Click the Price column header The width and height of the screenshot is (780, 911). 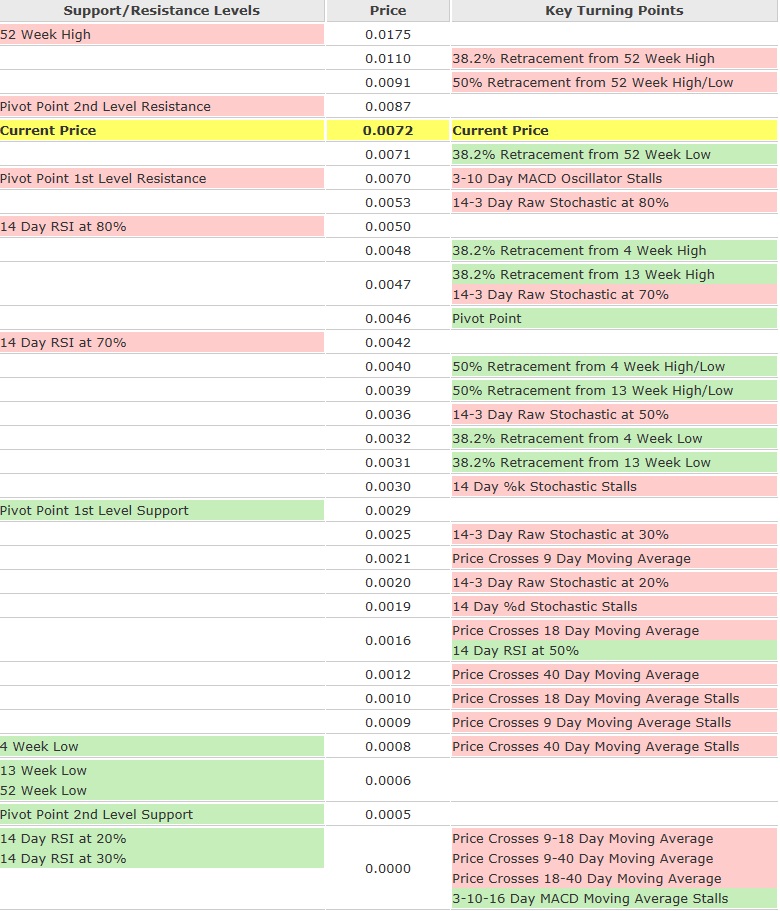(388, 10)
